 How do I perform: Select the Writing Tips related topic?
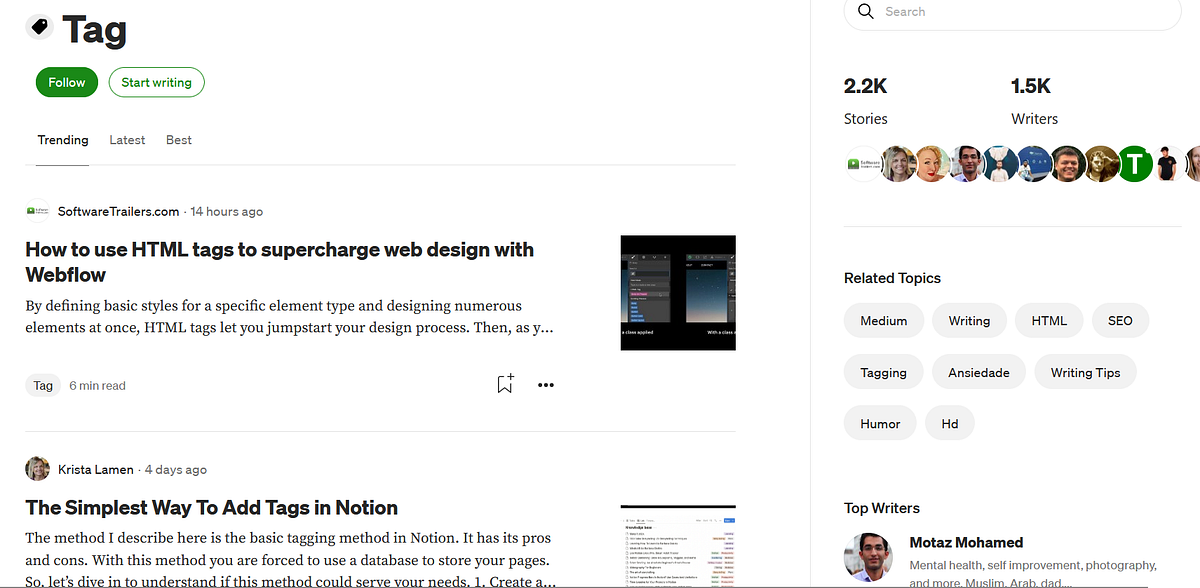click(x=1085, y=372)
